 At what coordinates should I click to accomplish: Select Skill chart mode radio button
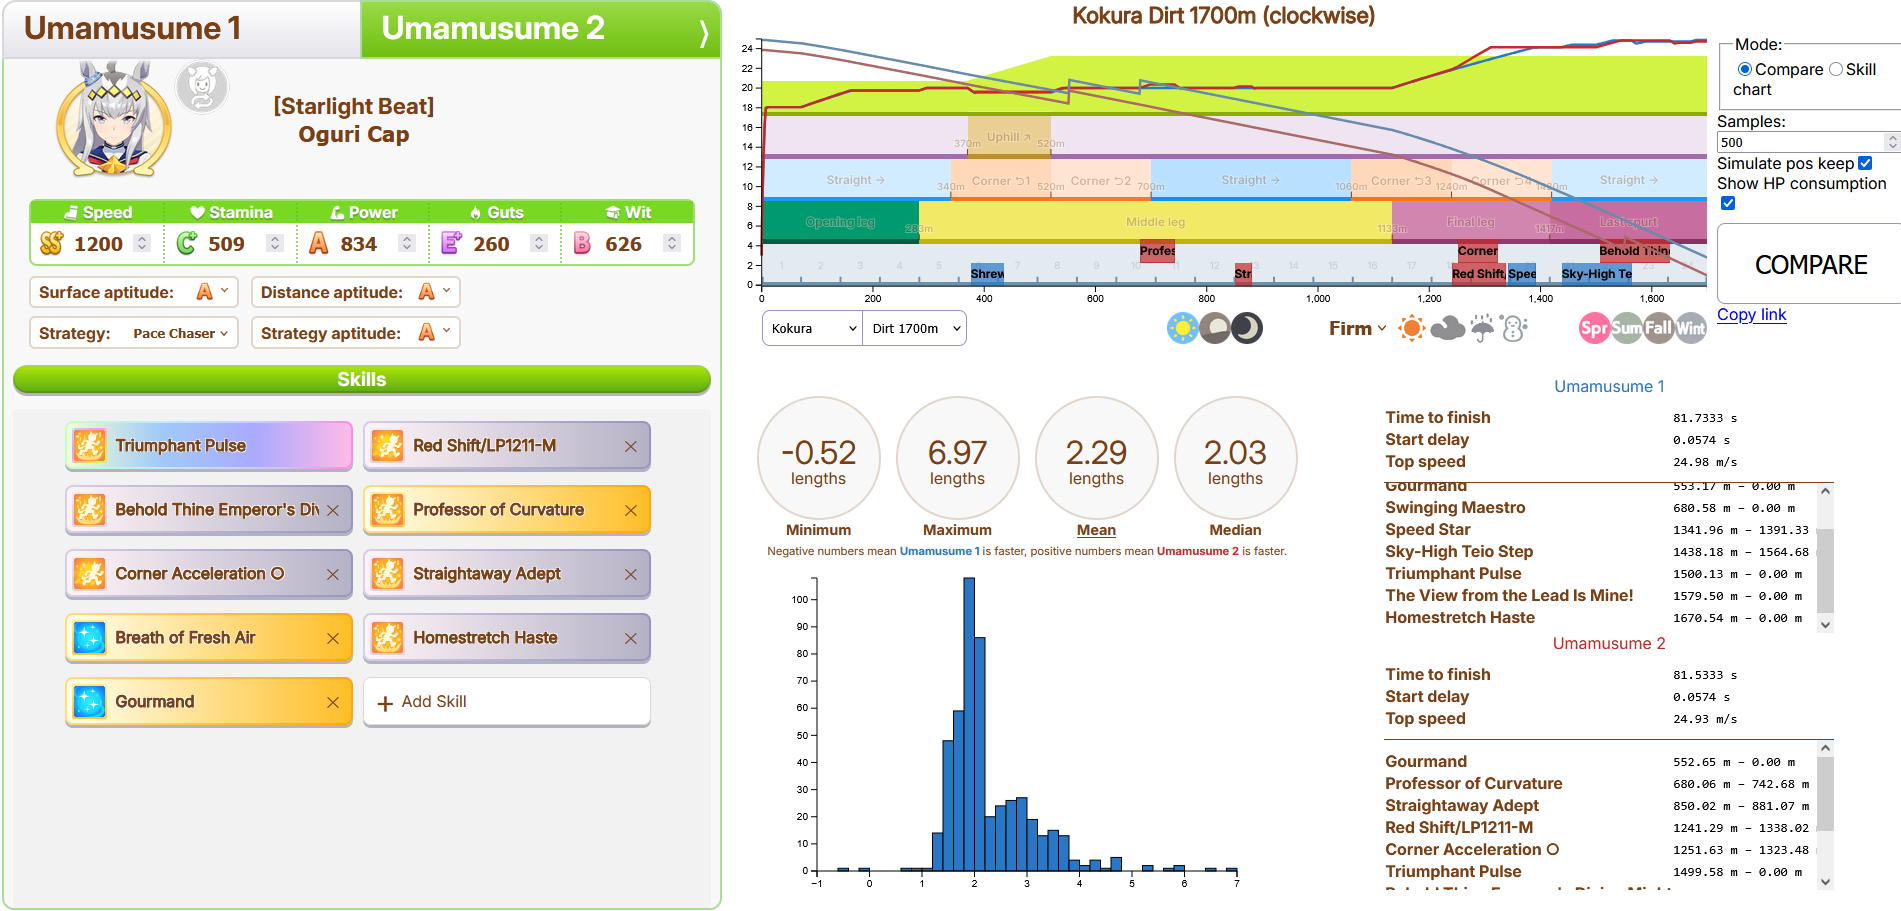(x=1836, y=69)
